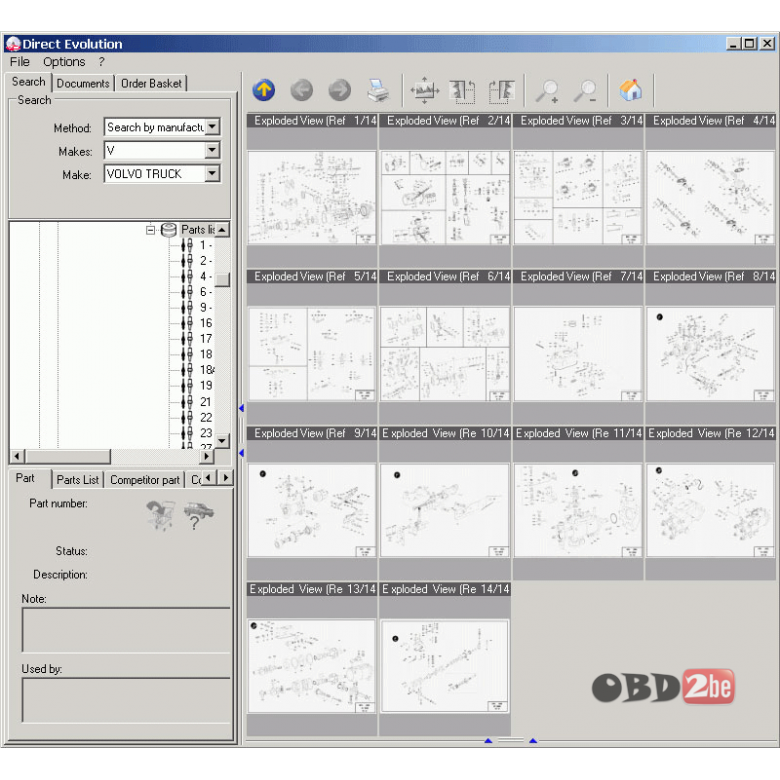Open Exploded View 10/14 thumbnail
The height and width of the screenshot is (780, 780).
pos(445,510)
